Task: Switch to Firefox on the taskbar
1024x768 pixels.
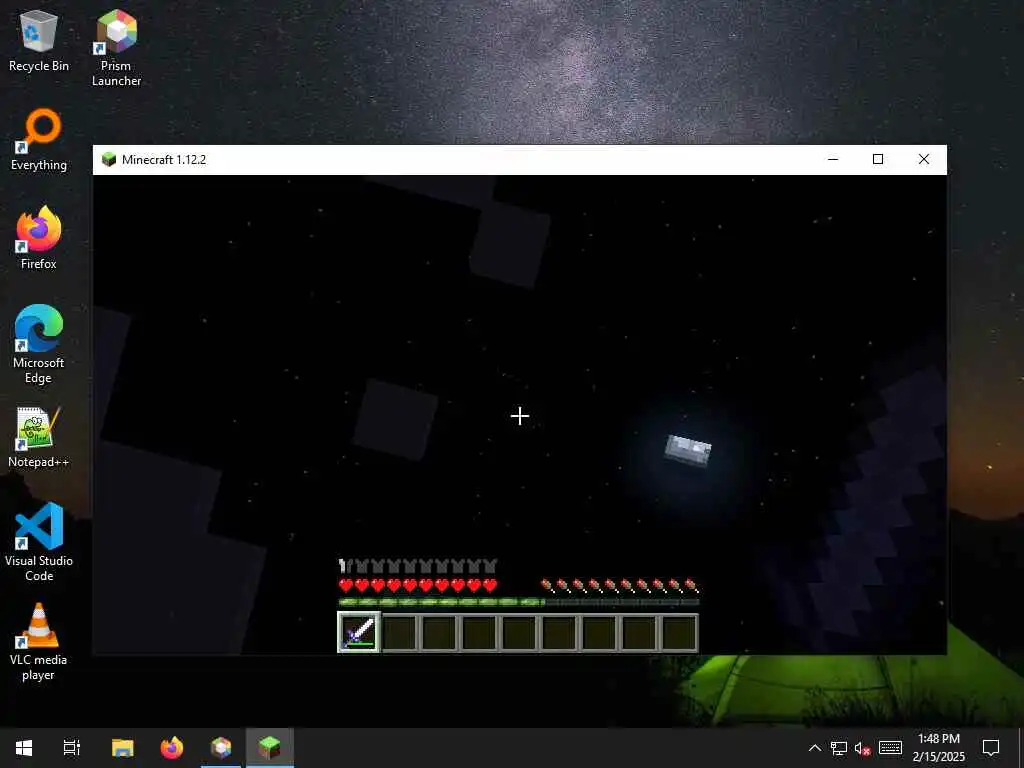Action: point(172,748)
